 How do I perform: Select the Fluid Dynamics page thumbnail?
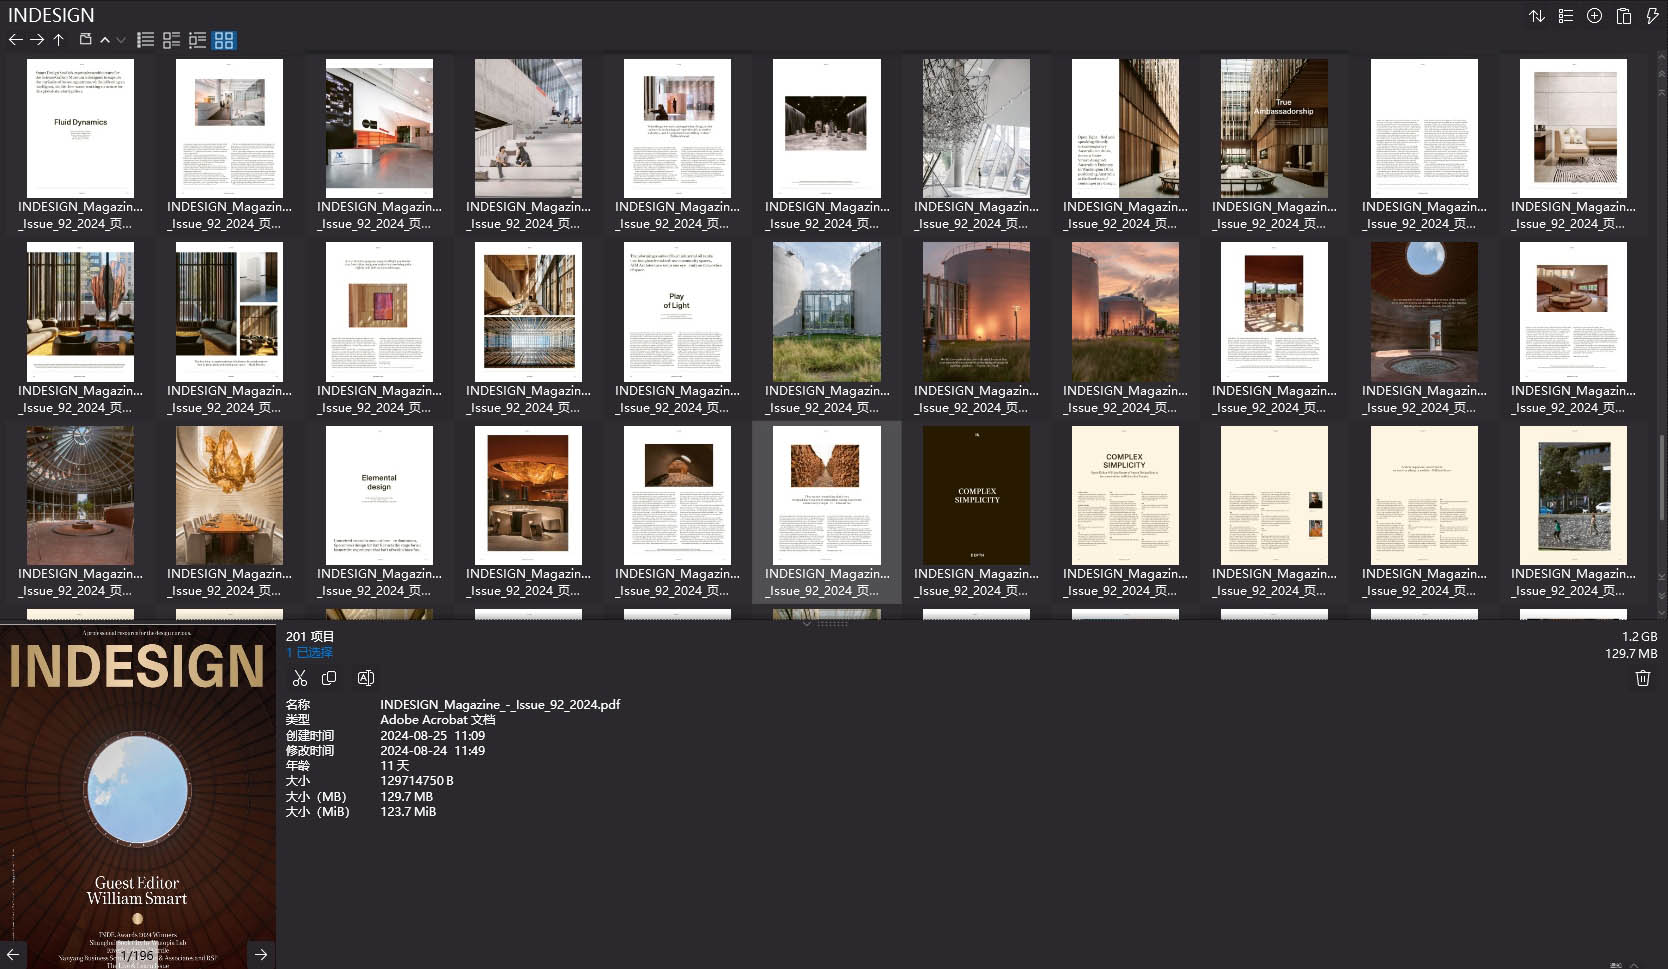80,128
